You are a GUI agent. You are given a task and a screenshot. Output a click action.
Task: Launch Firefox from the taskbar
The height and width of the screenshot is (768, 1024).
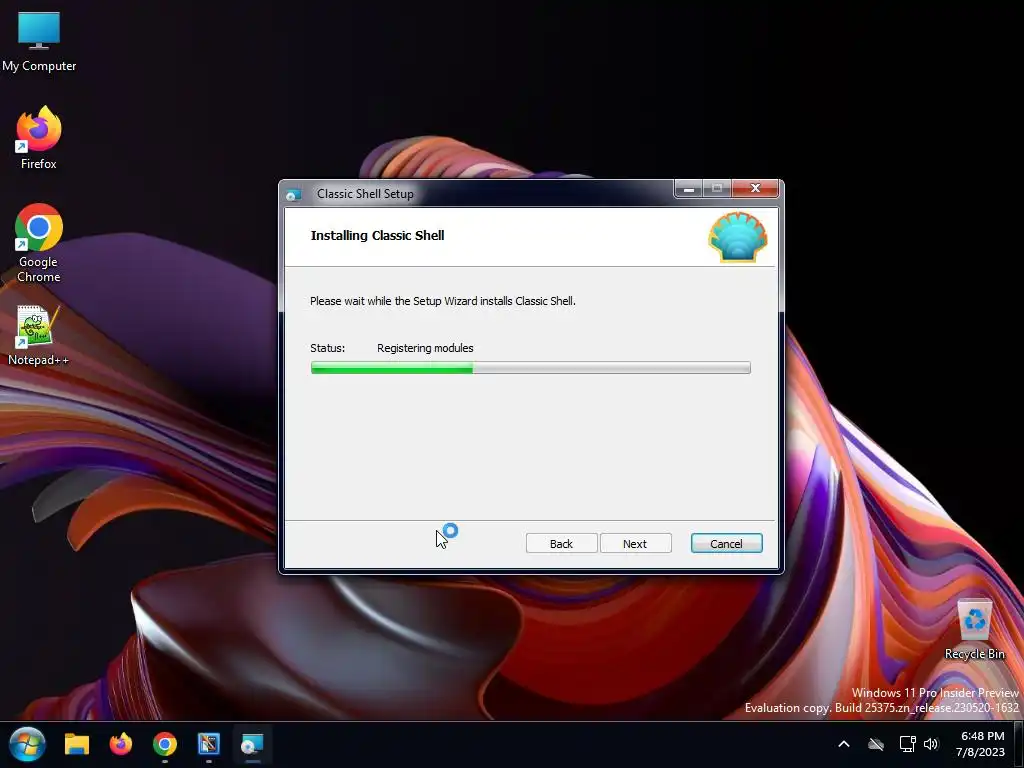pyautogui.click(x=121, y=744)
